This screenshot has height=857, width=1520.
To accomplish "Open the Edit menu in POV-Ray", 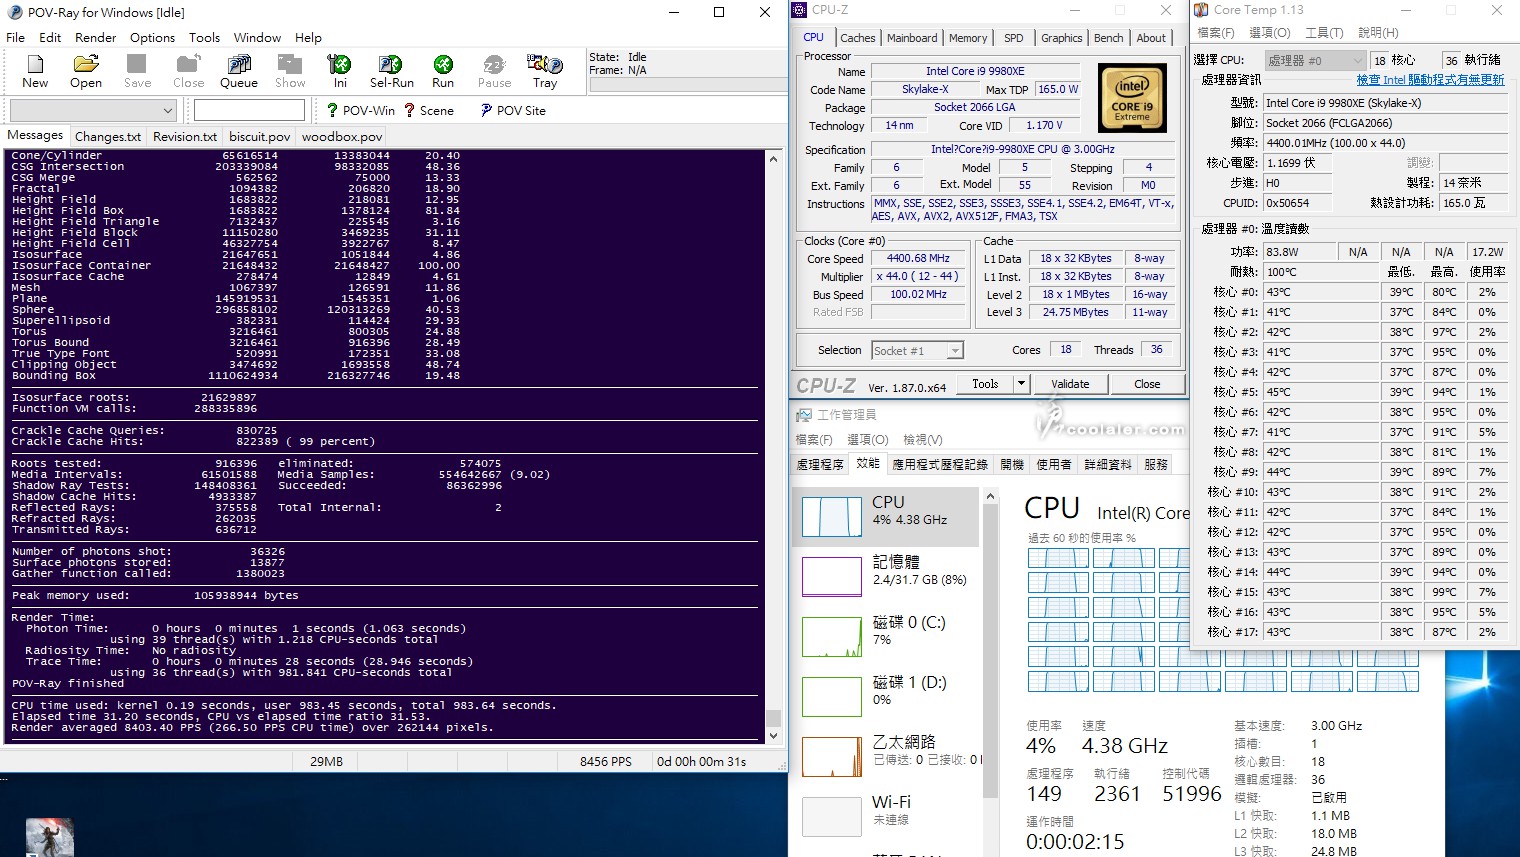I will tap(50, 37).
